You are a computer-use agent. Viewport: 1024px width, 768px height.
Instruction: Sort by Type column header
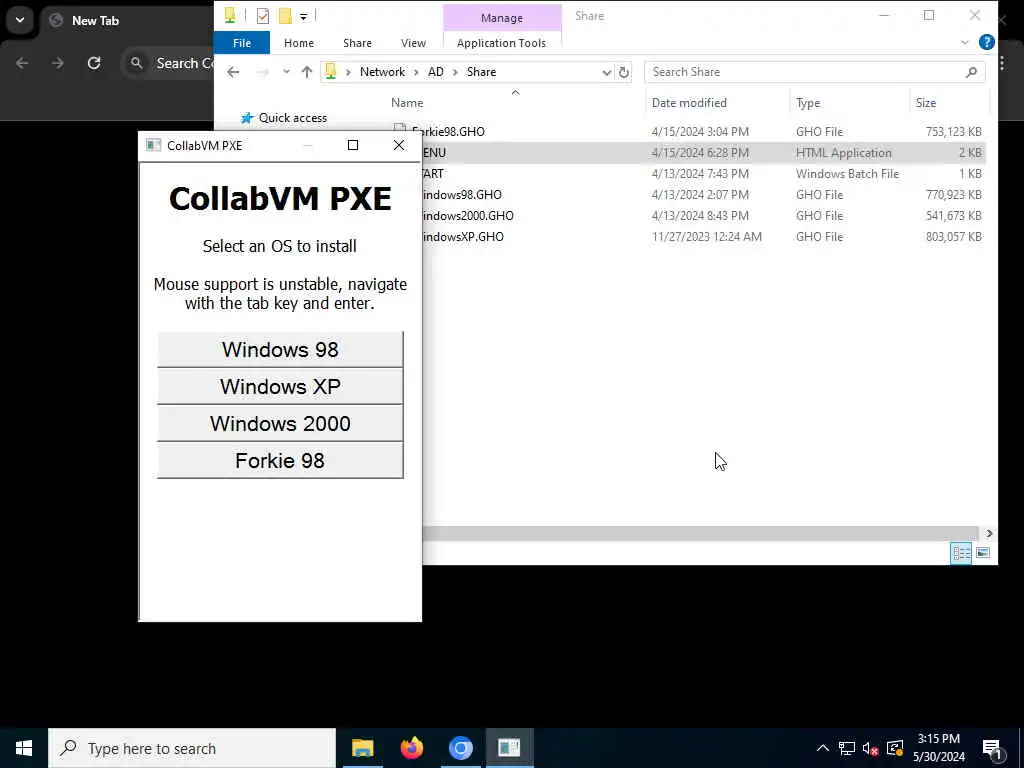click(x=808, y=103)
